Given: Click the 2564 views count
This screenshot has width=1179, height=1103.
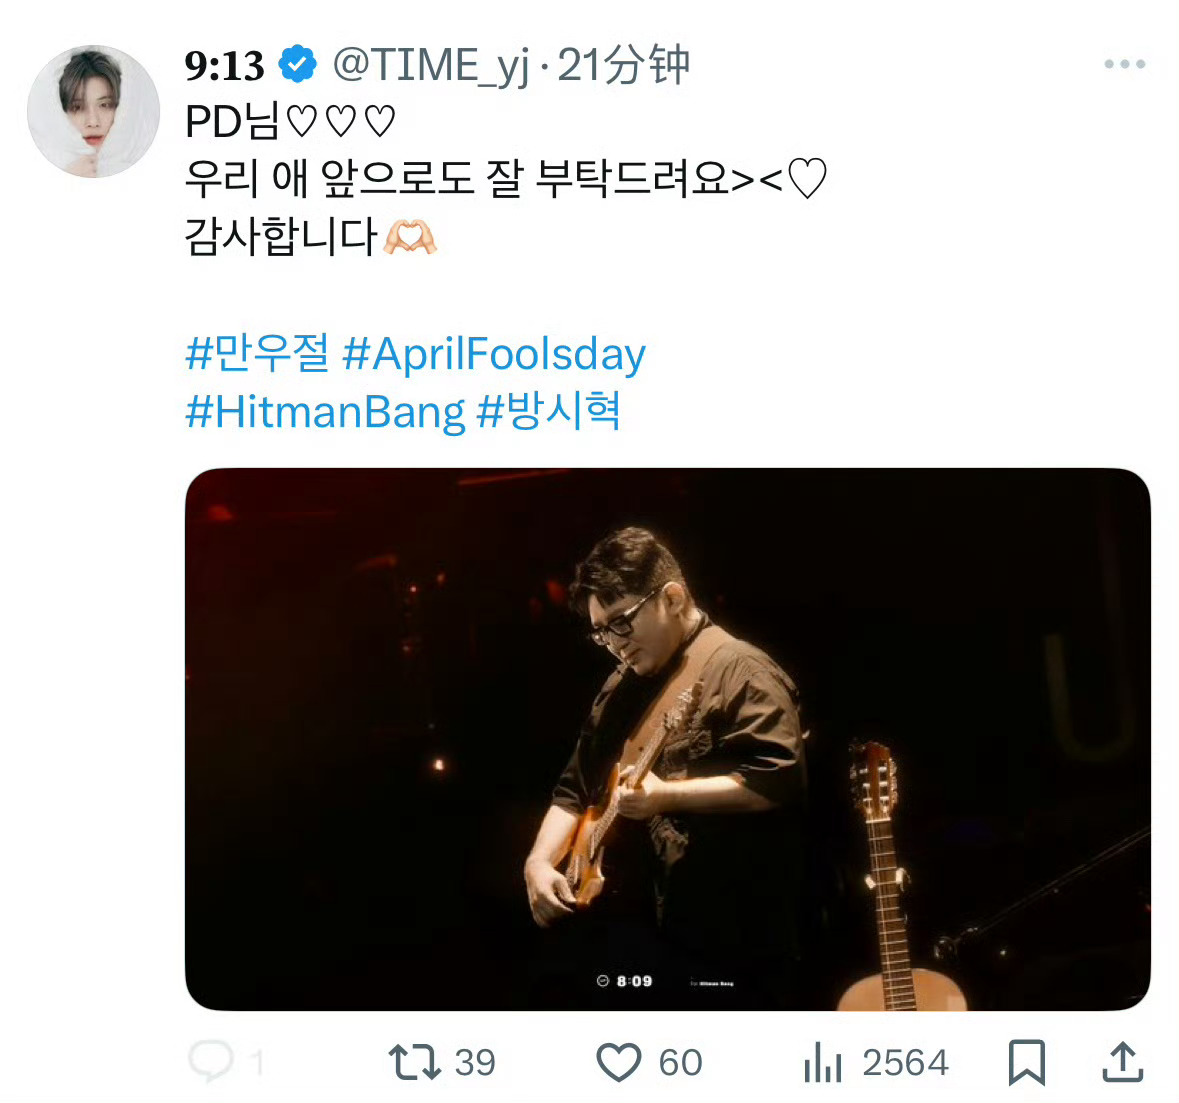Looking at the screenshot, I should [x=905, y=1062].
